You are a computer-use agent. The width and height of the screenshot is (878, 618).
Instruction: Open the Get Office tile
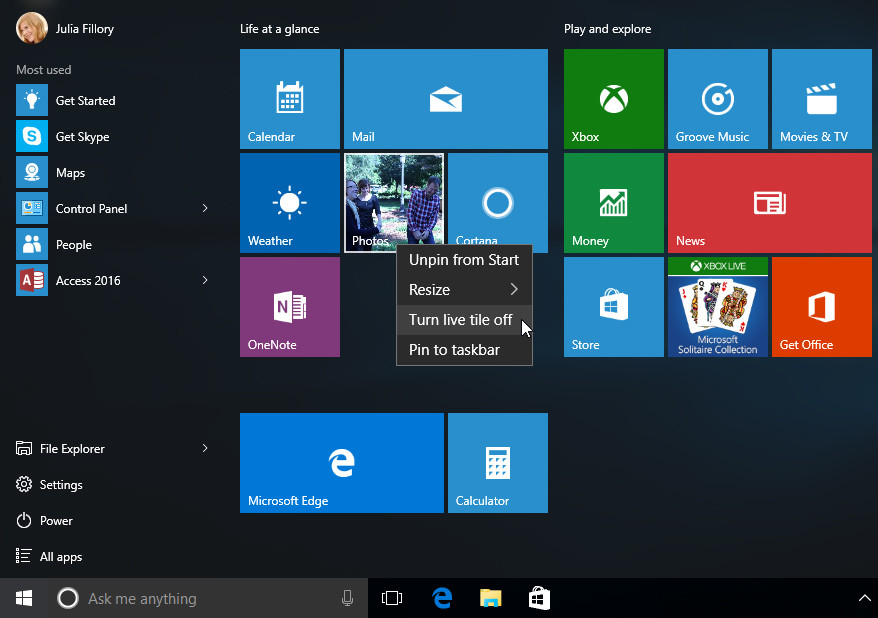pyautogui.click(x=821, y=307)
